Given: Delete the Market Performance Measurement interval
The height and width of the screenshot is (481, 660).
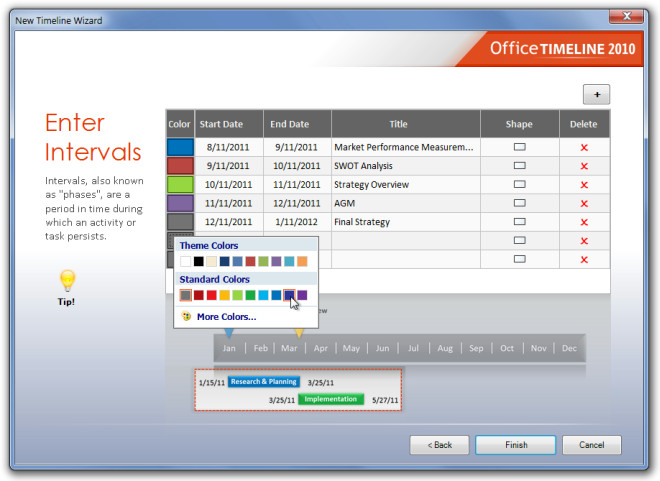Looking at the screenshot, I should click(x=584, y=147).
